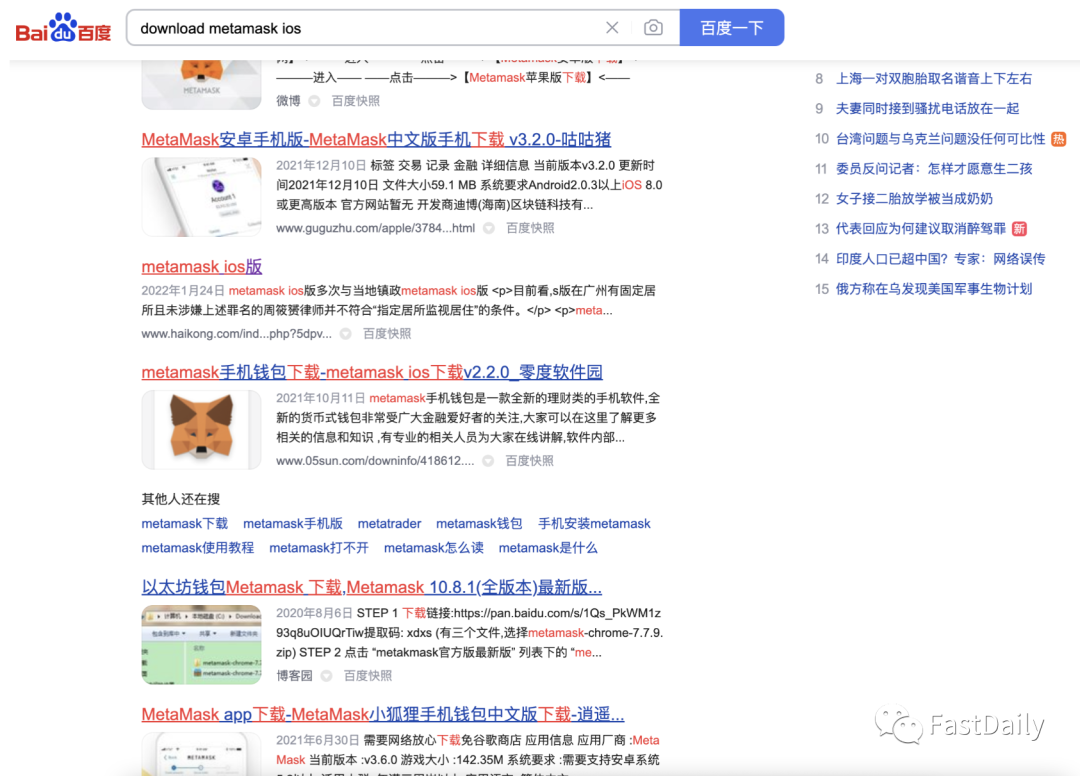Open hot topic 委员反问记者：怎样才愿意生二孩
The width and height of the screenshot is (1080, 776).
click(933, 169)
